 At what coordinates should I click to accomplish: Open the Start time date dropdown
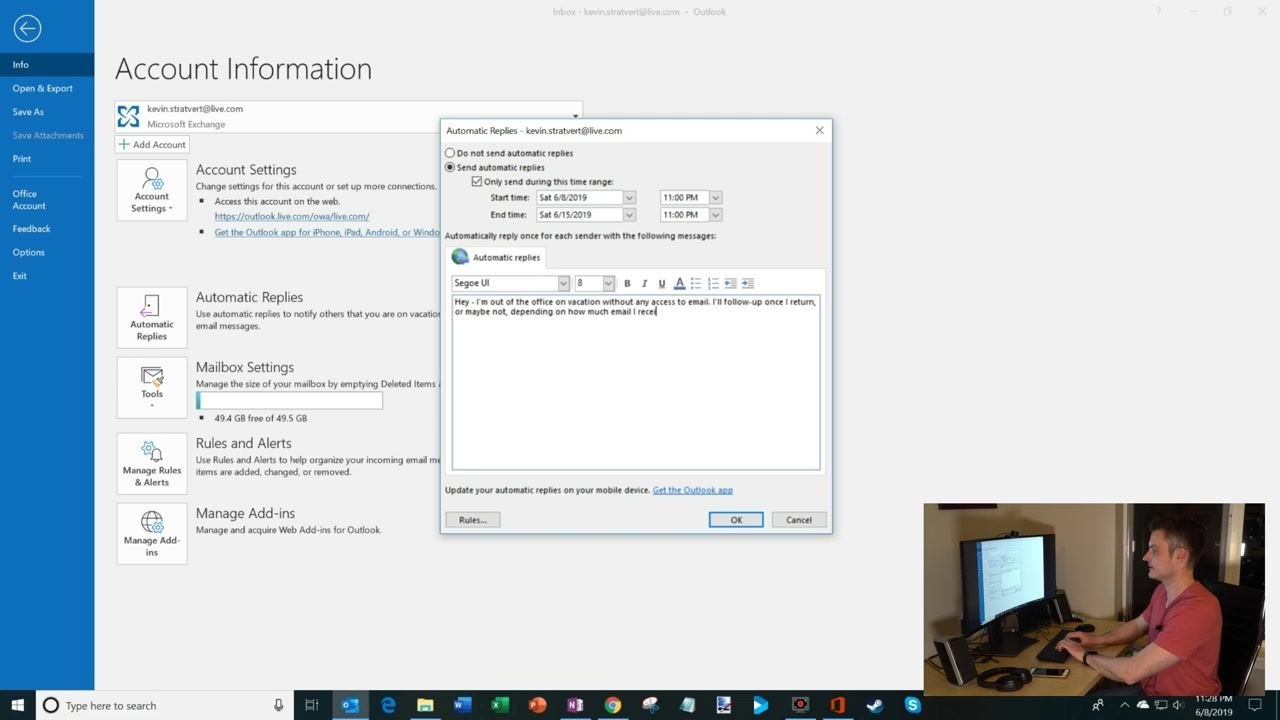[629, 198]
